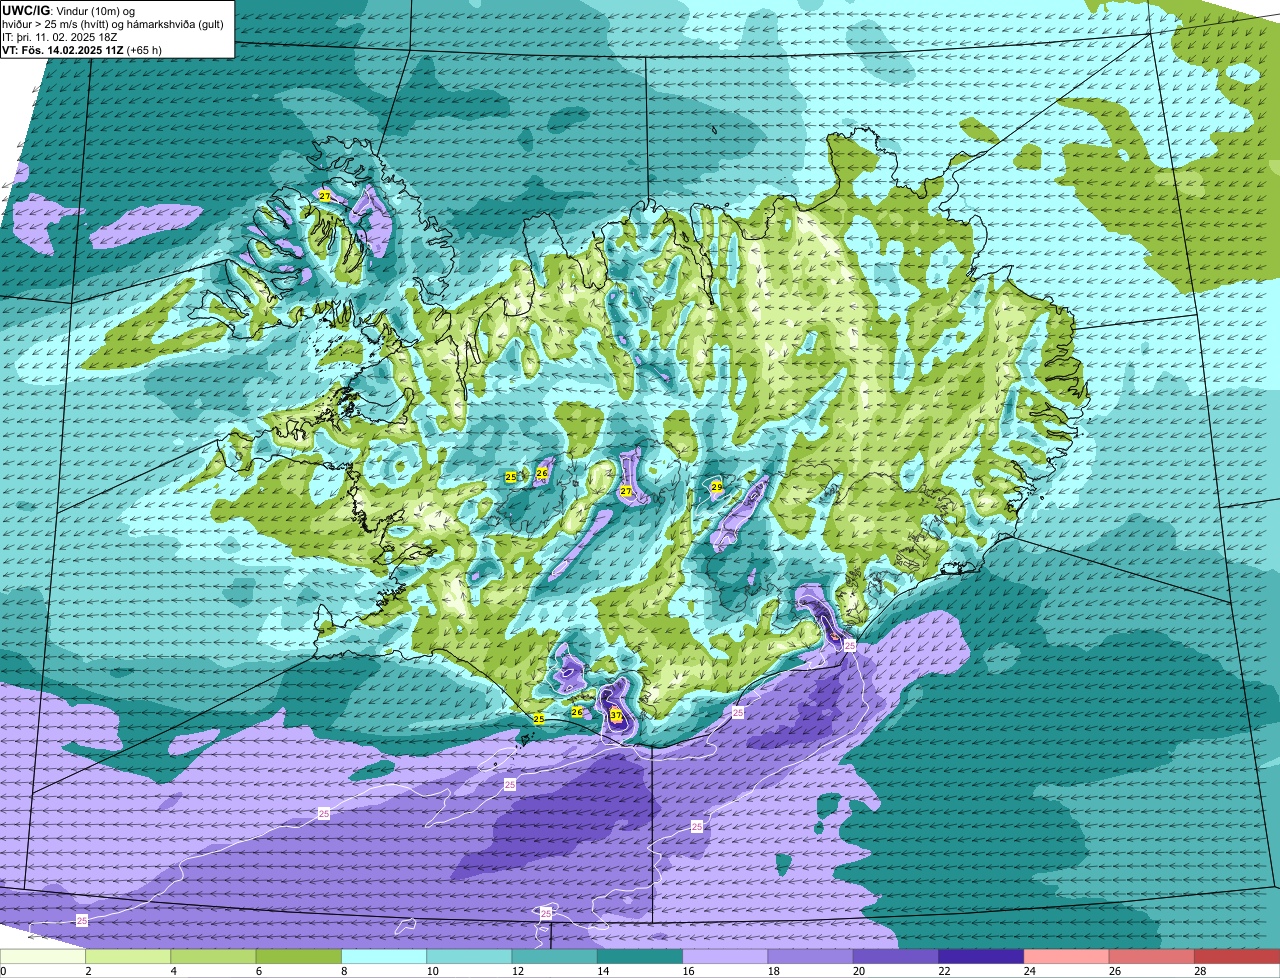The height and width of the screenshot is (978, 1280).
Task: Click the legend scale value '14'
Action: 601,971
